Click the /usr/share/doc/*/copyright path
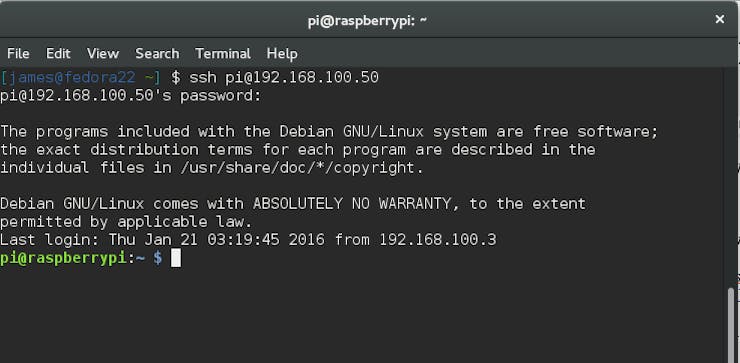Image resolution: width=740 pixels, height=363 pixels. [x=297, y=168]
